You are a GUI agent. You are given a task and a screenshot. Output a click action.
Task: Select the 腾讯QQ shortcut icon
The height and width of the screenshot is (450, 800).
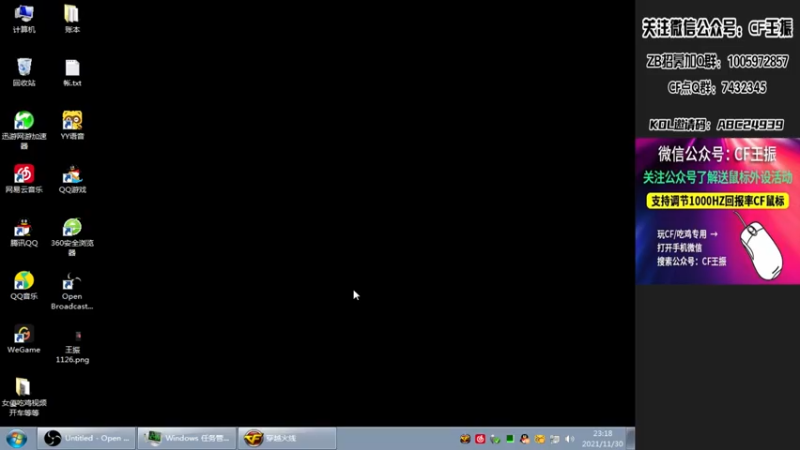[24, 232]
